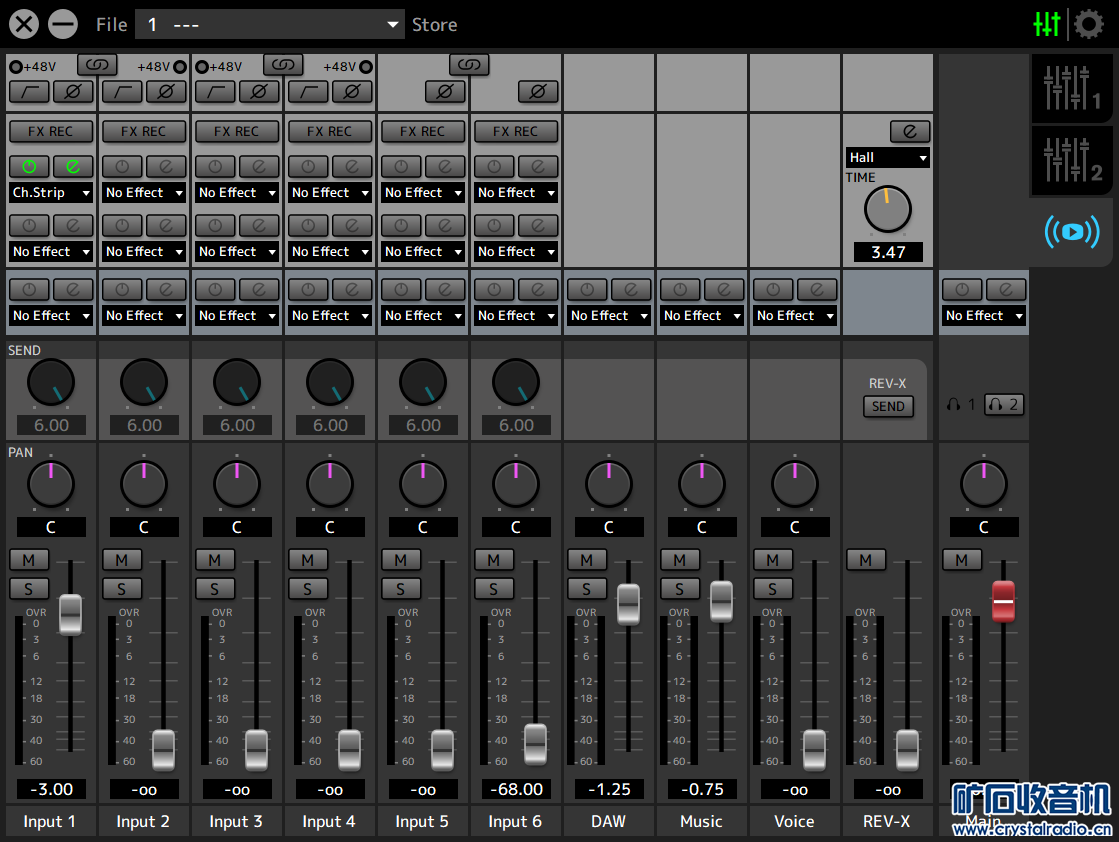
Task: Switch to the Mix 1 tab
Action: (1071, 89)
